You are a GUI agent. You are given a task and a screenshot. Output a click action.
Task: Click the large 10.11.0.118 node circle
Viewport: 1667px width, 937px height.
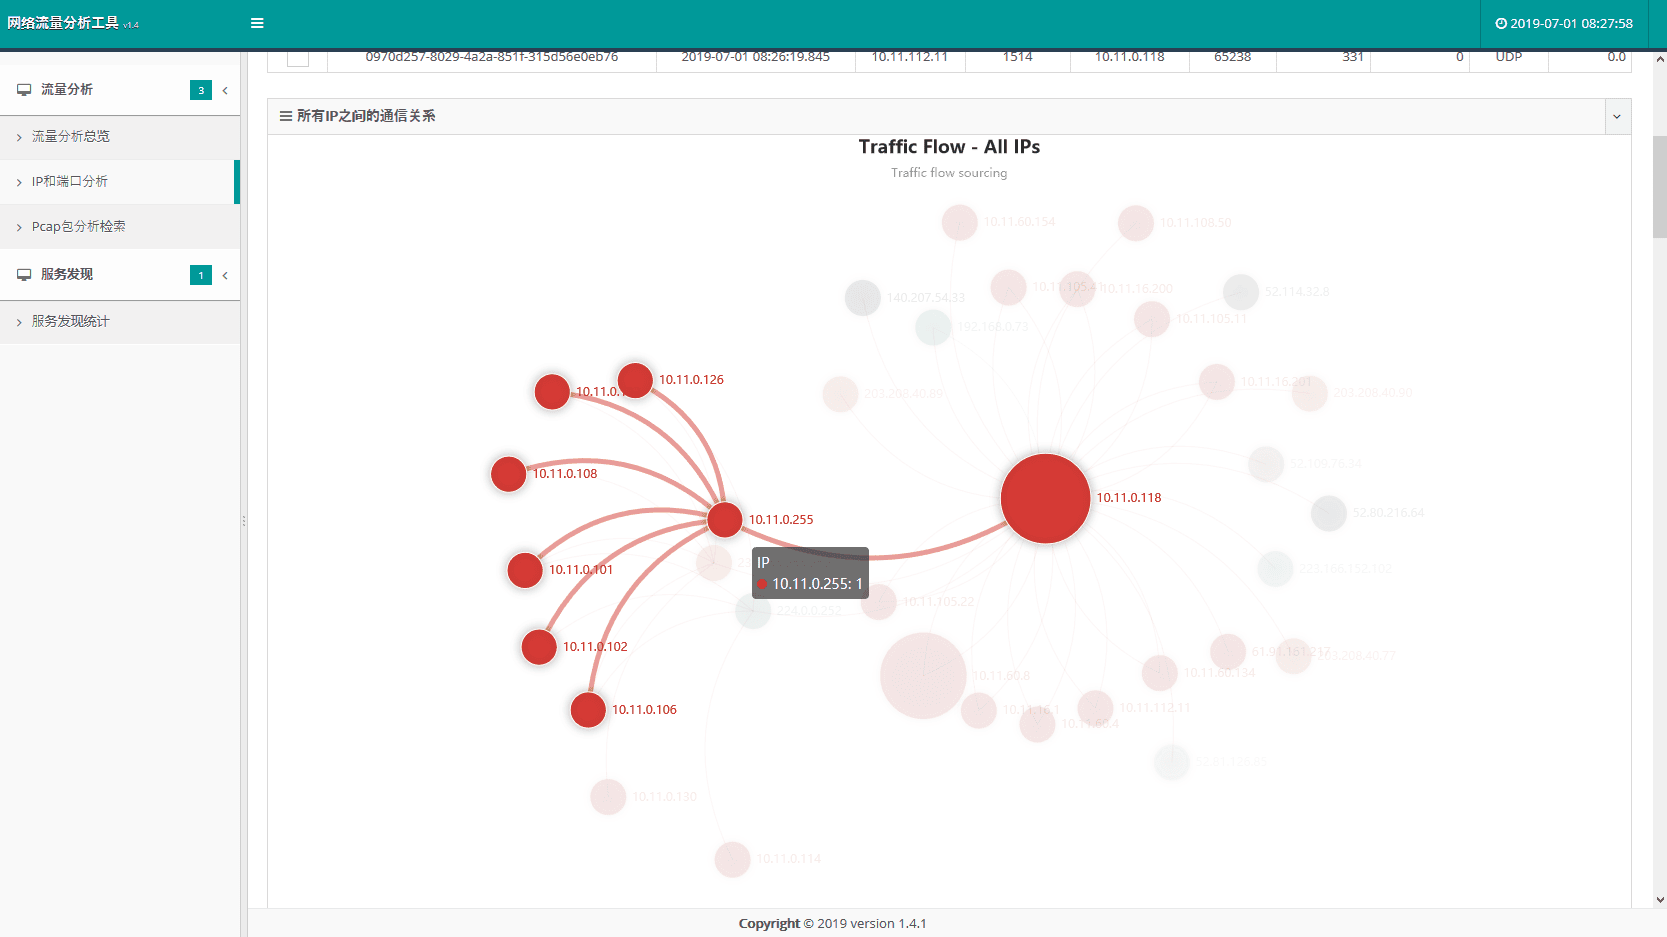(x=1045, y=498)
